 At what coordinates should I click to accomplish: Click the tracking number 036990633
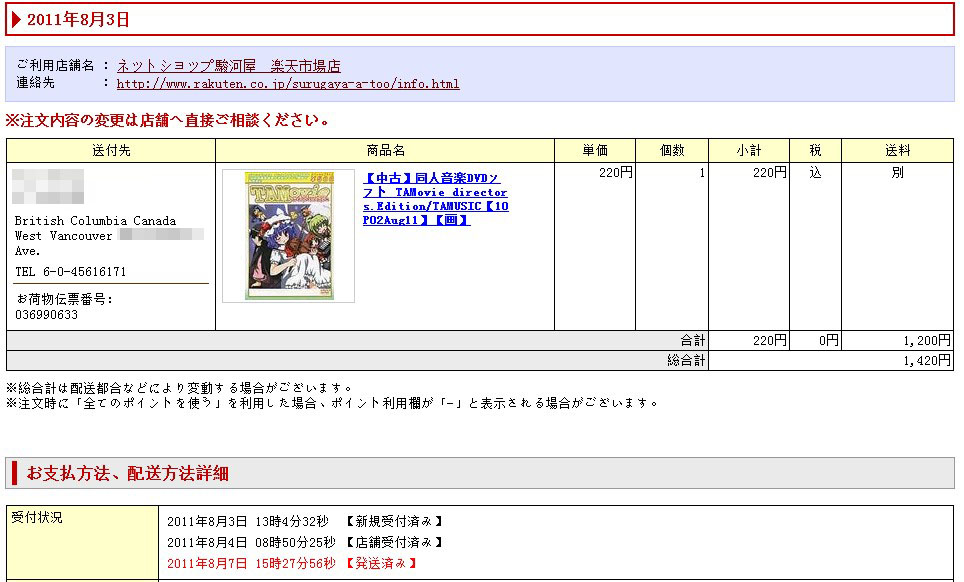click(47, 315)
